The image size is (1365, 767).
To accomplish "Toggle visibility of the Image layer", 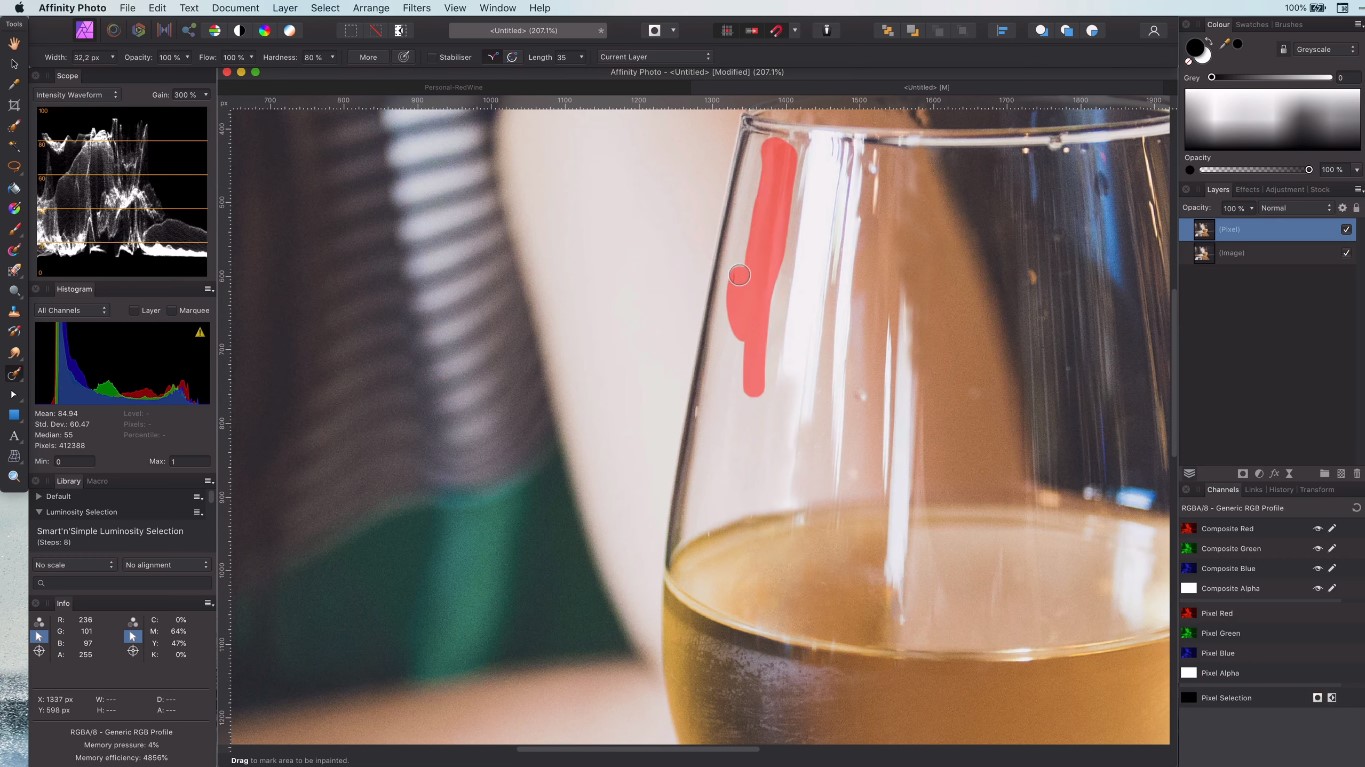I will tap(1347, 252).
